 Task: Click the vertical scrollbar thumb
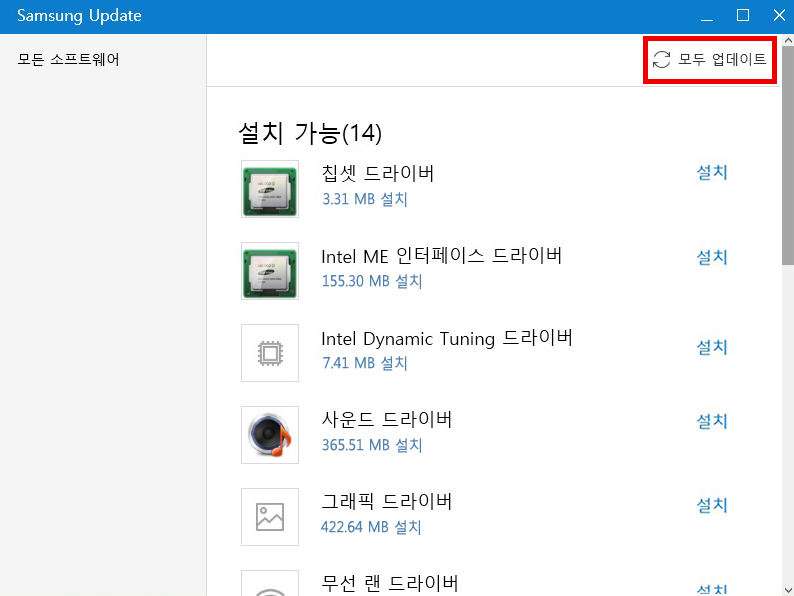coord(788,155)
